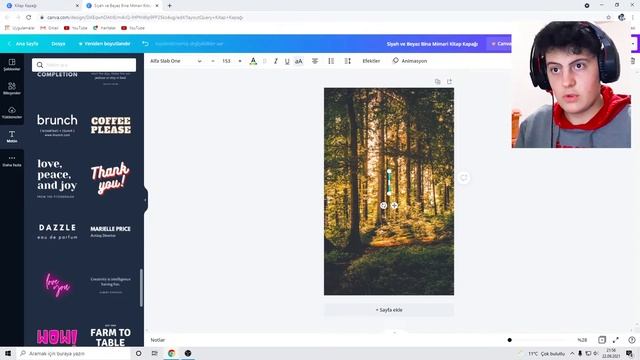Click the %28 zoom percentage
Image resolution: width=640 pixels, height=360 pixels.
[x=582, y=340]
